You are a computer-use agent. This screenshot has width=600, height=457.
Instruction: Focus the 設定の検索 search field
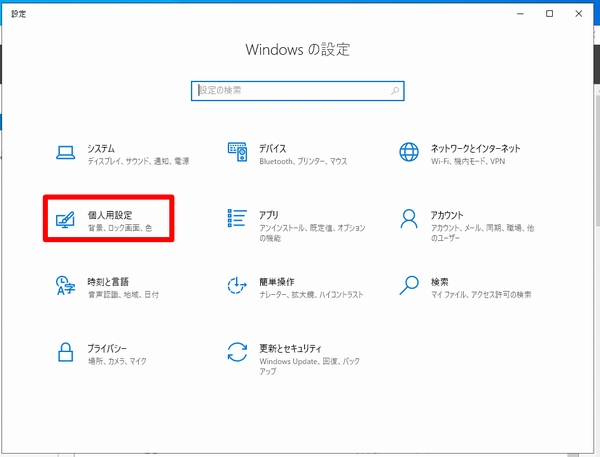tap(298, 91)
